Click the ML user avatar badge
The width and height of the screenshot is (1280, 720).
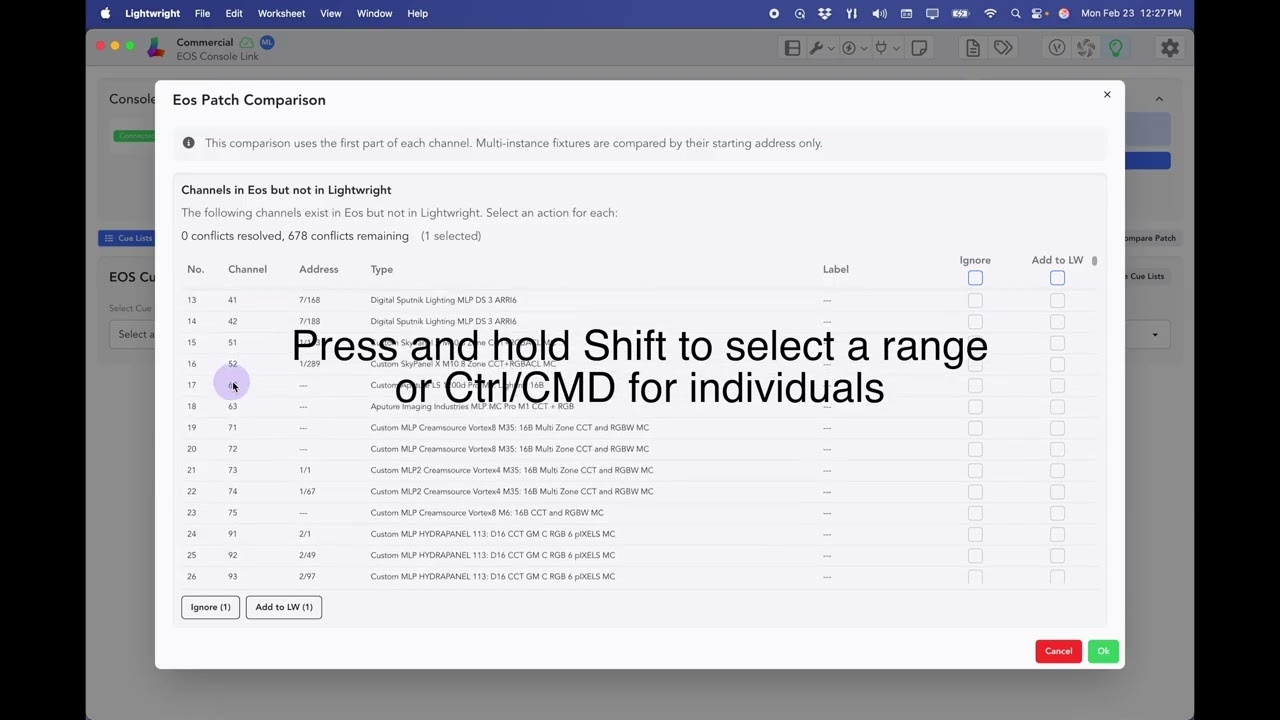pyautogui.click(x=267, y=42)
